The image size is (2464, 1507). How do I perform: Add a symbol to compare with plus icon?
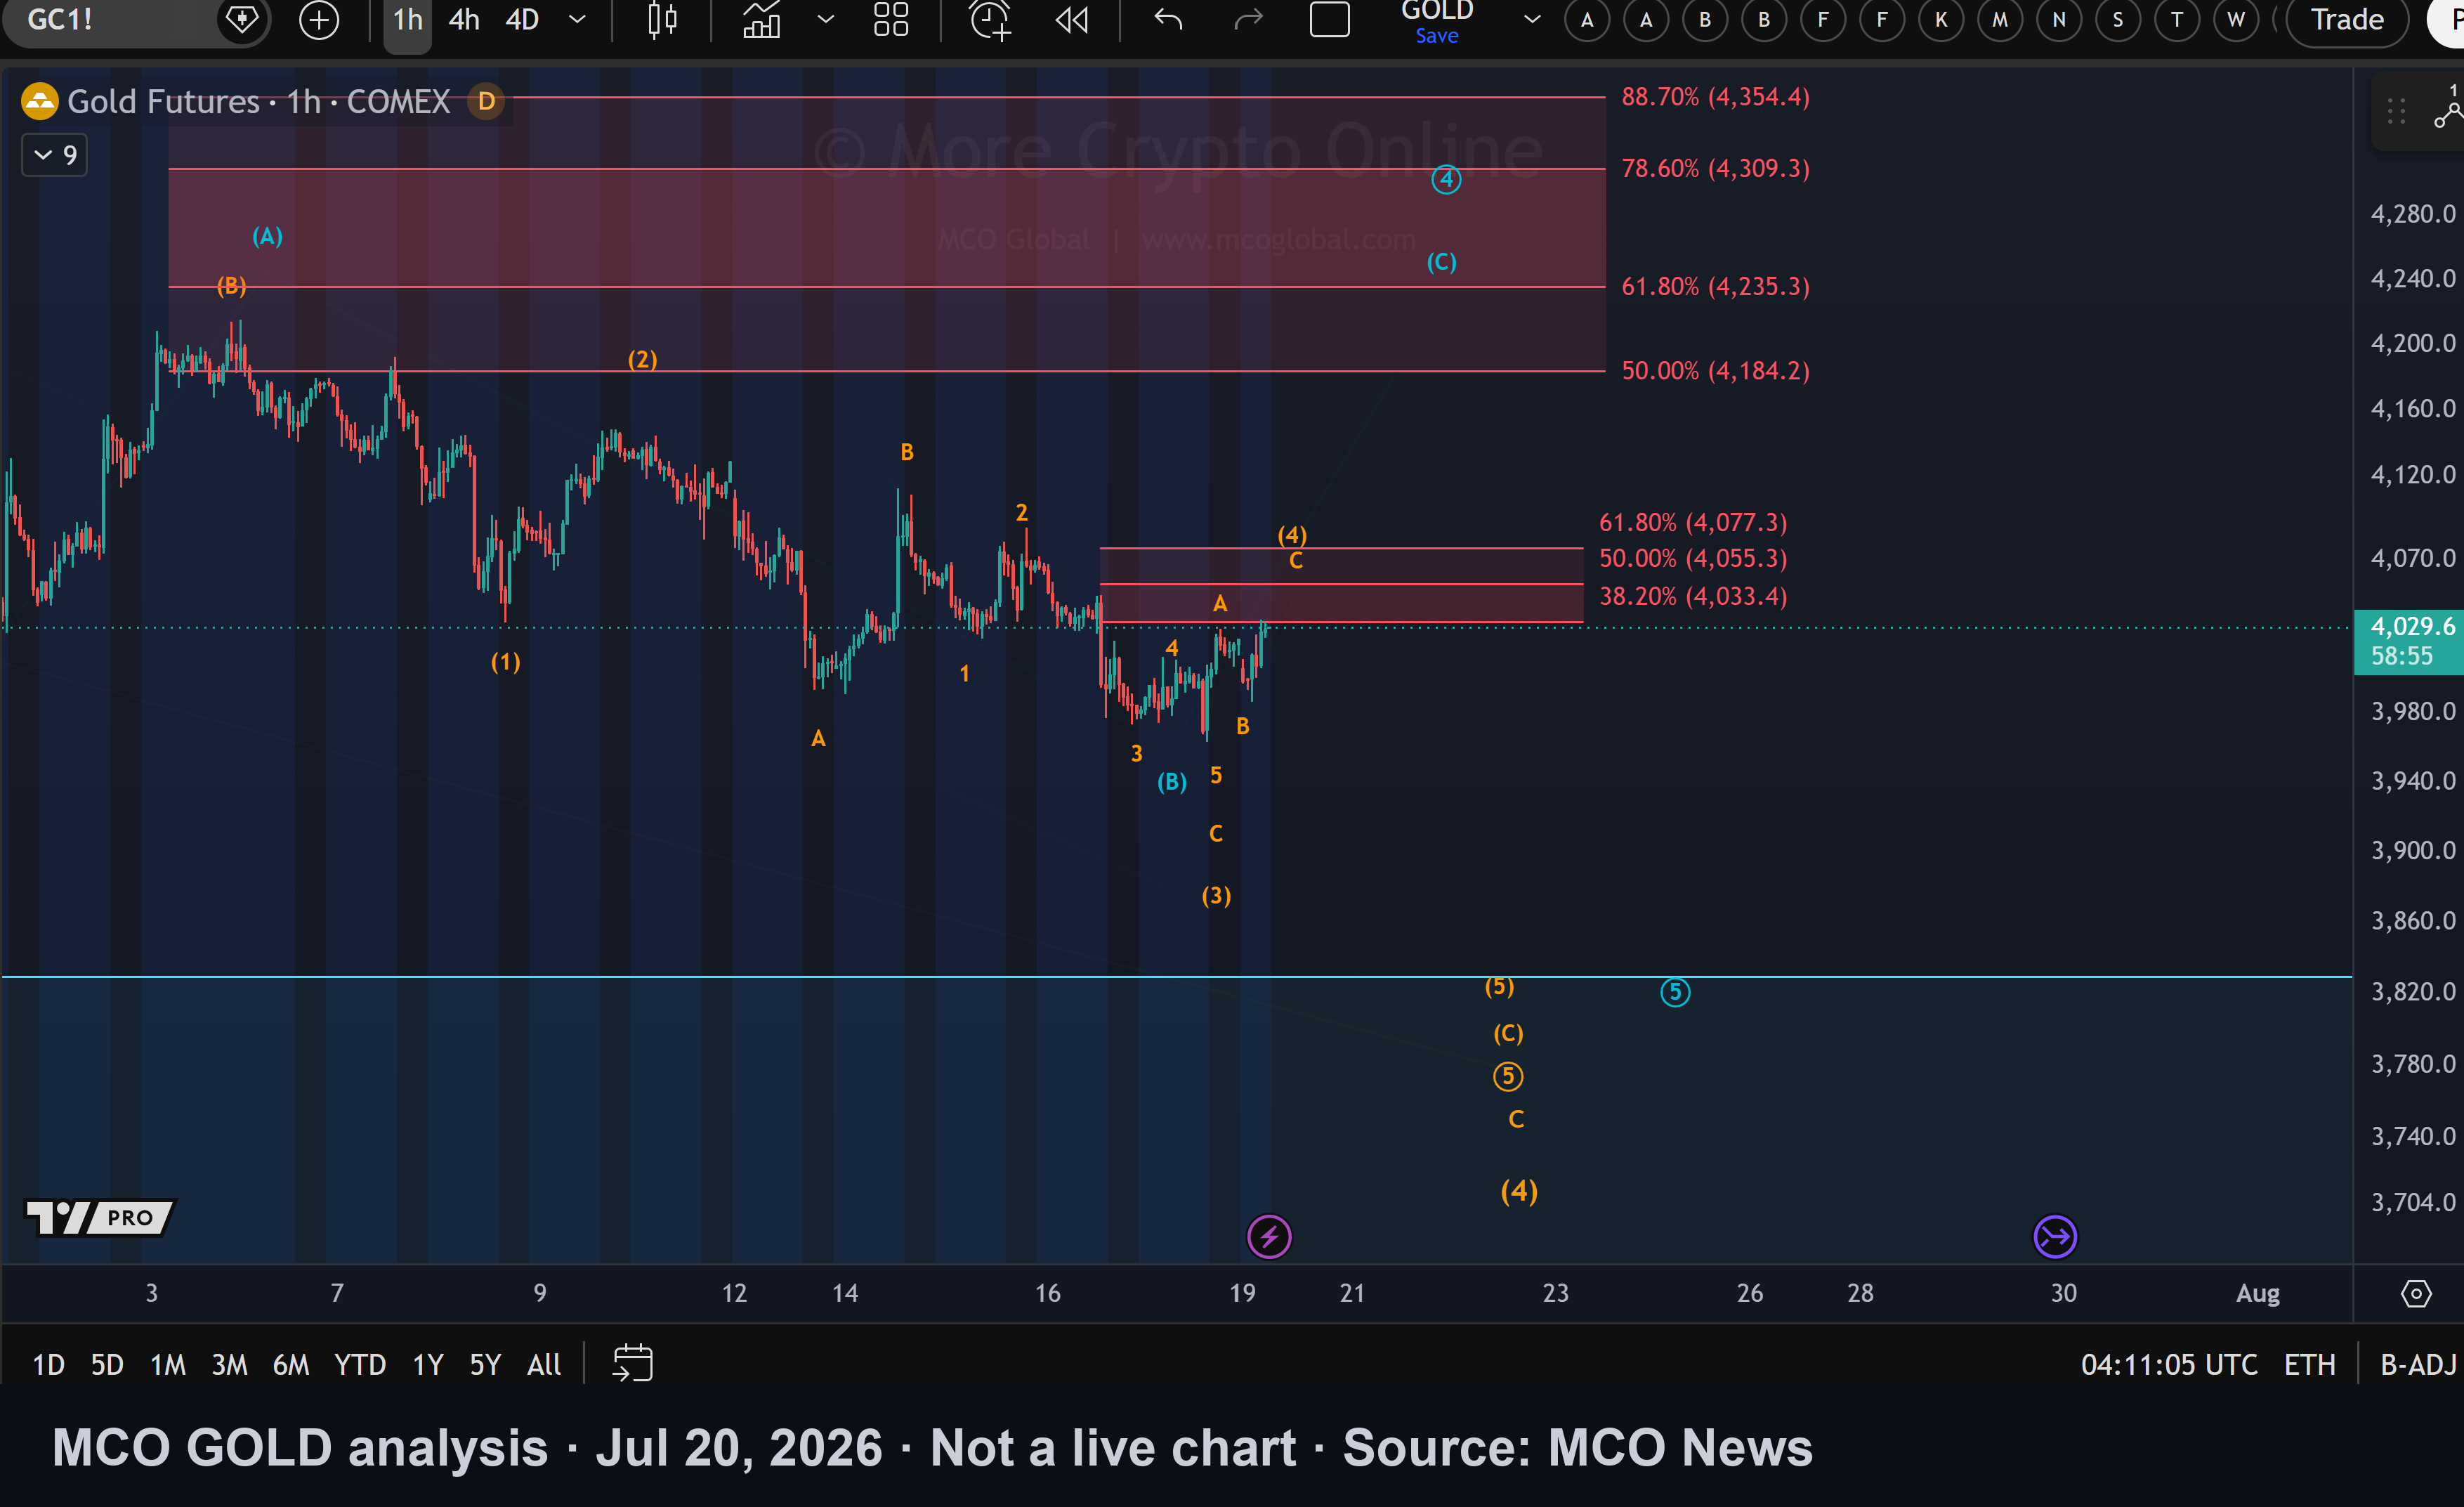[x=319, y=20]
